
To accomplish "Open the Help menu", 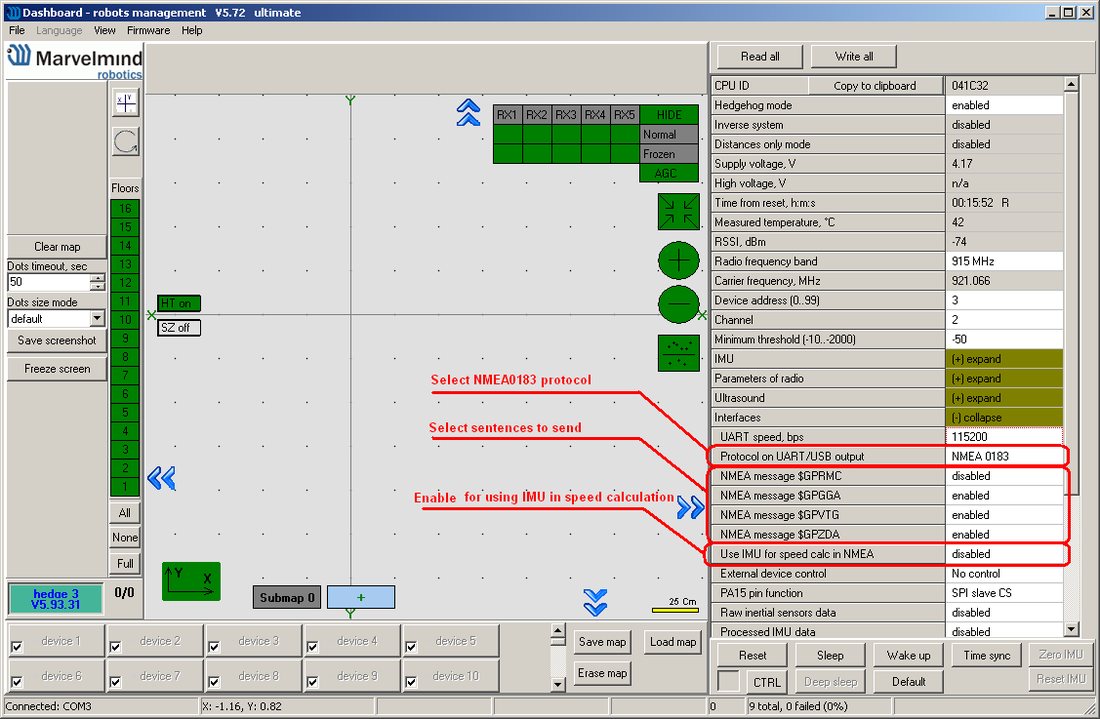I will [x=192, y=30].
